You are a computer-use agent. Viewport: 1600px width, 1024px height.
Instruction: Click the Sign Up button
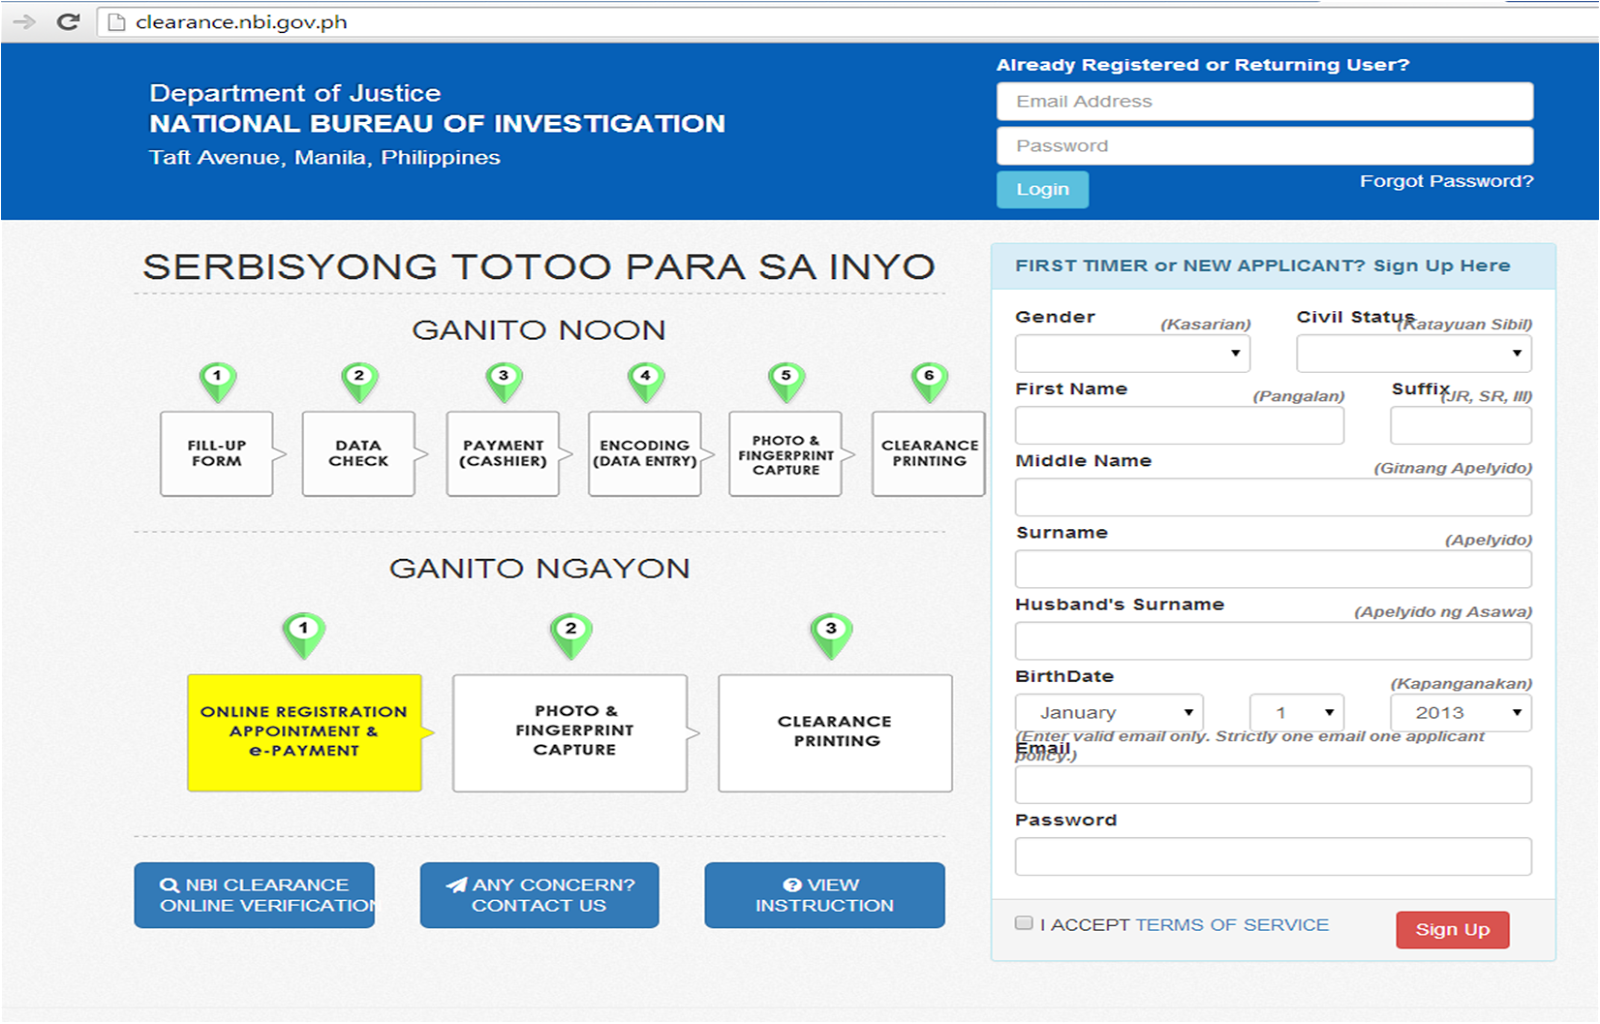tap(1452, 929)
